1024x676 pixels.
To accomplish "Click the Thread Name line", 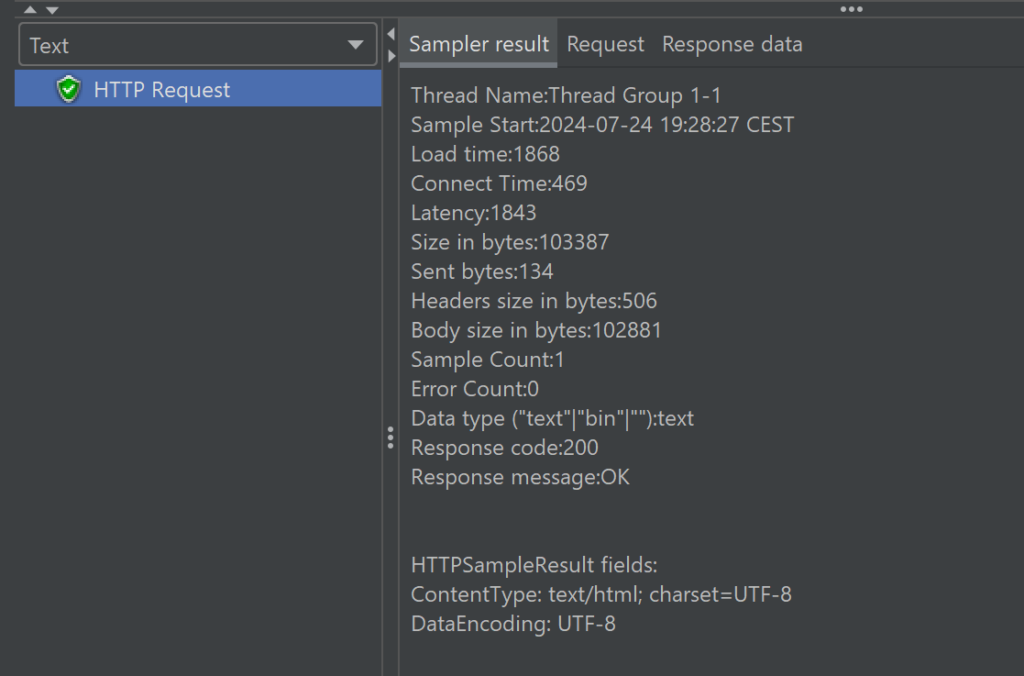I will (x=566, y=96).
